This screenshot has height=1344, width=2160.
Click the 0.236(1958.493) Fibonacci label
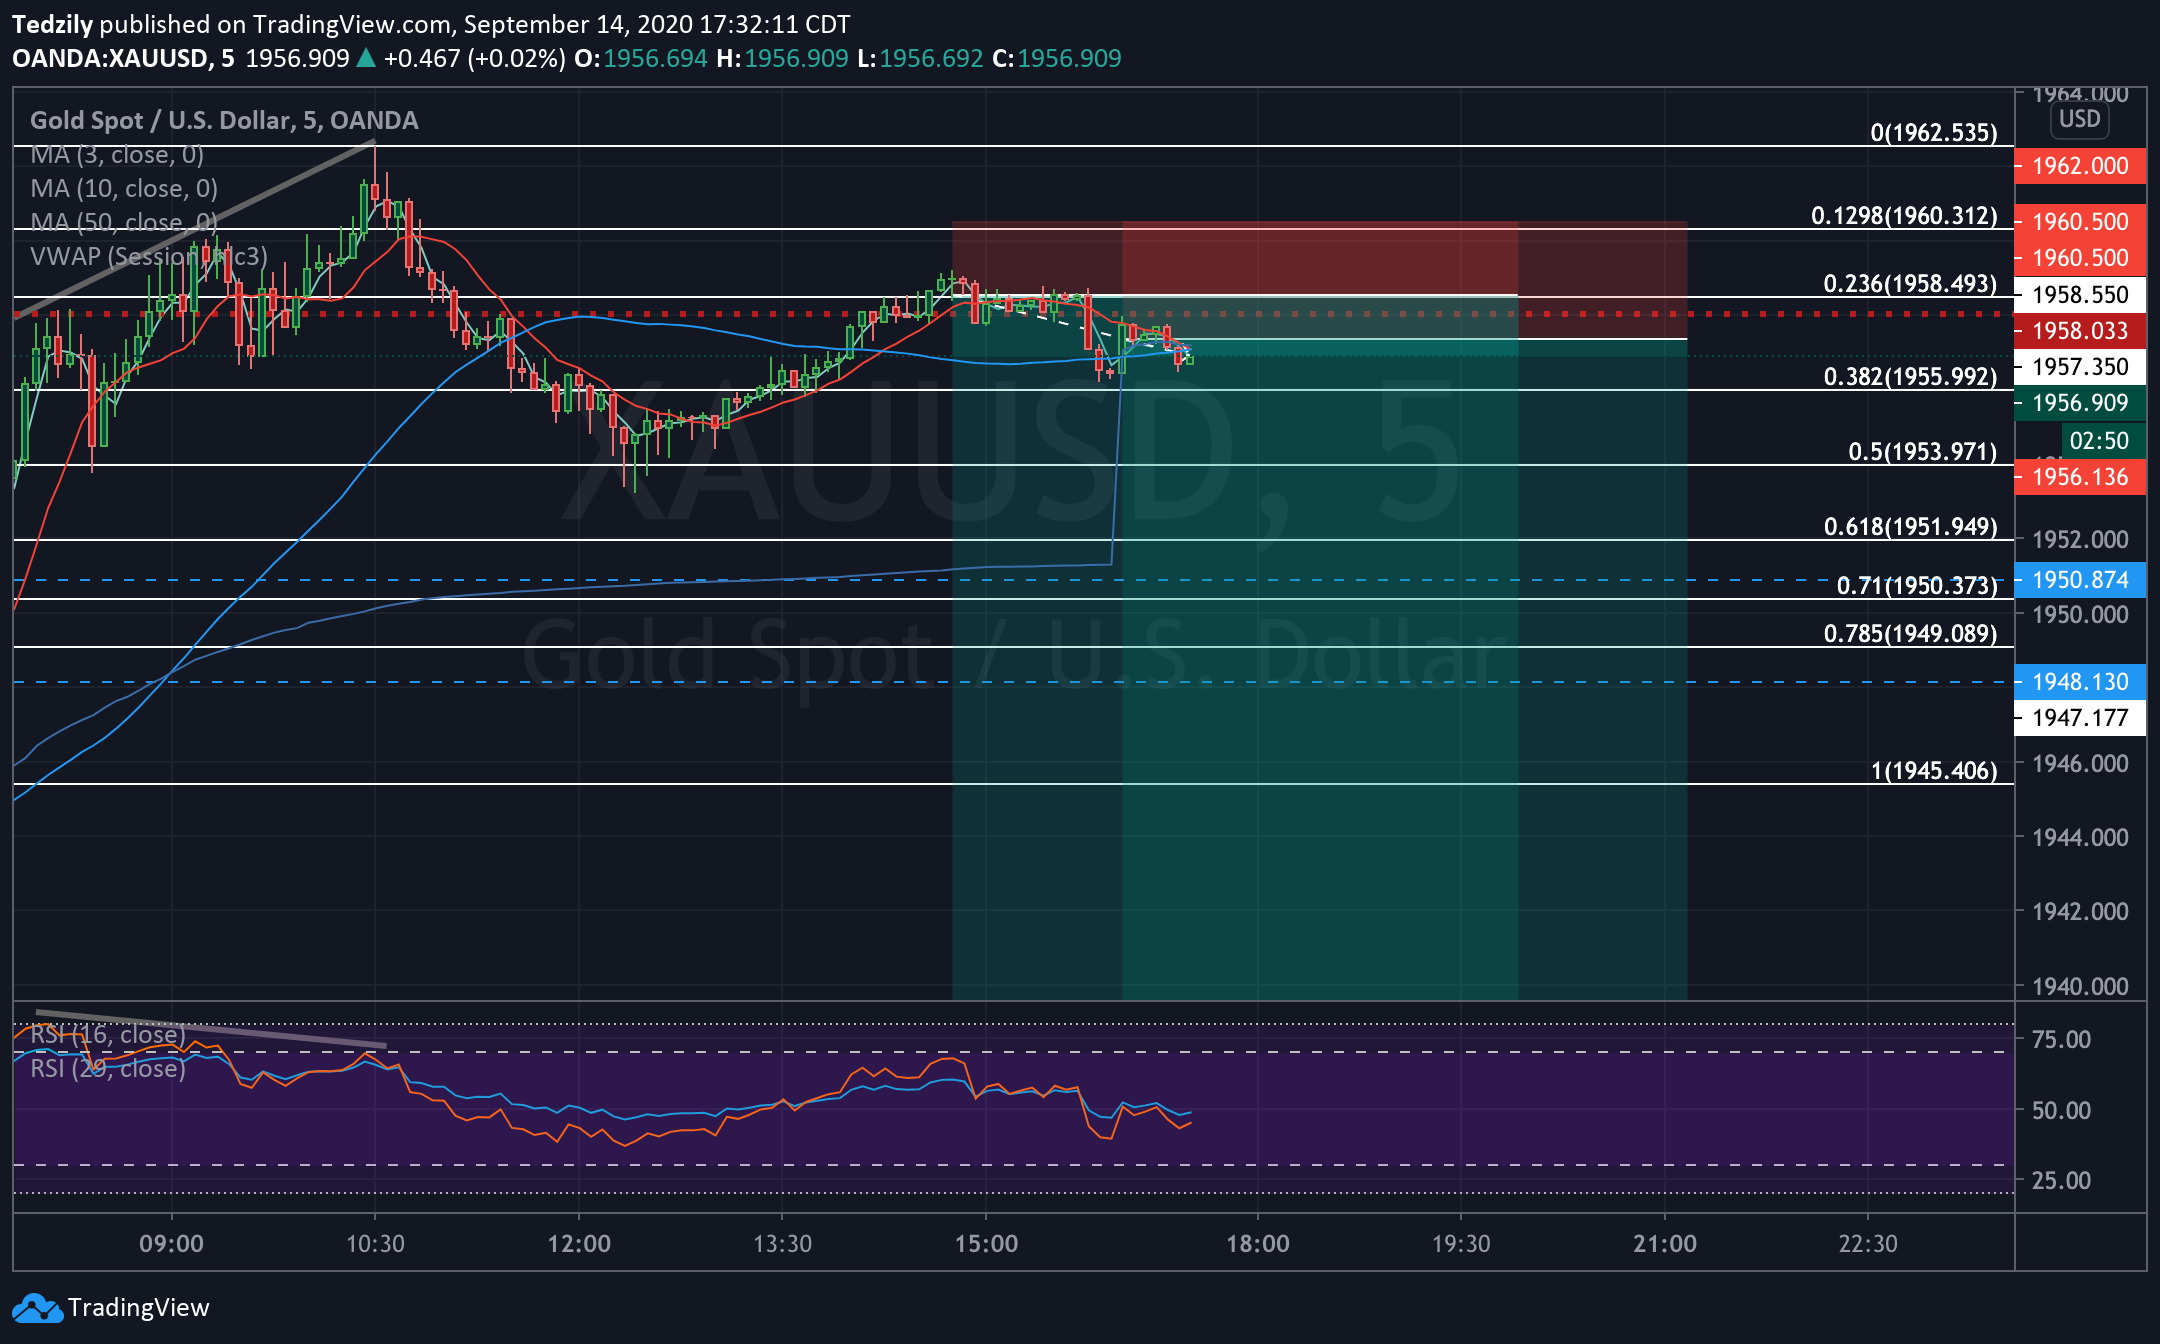(1910, 284)
